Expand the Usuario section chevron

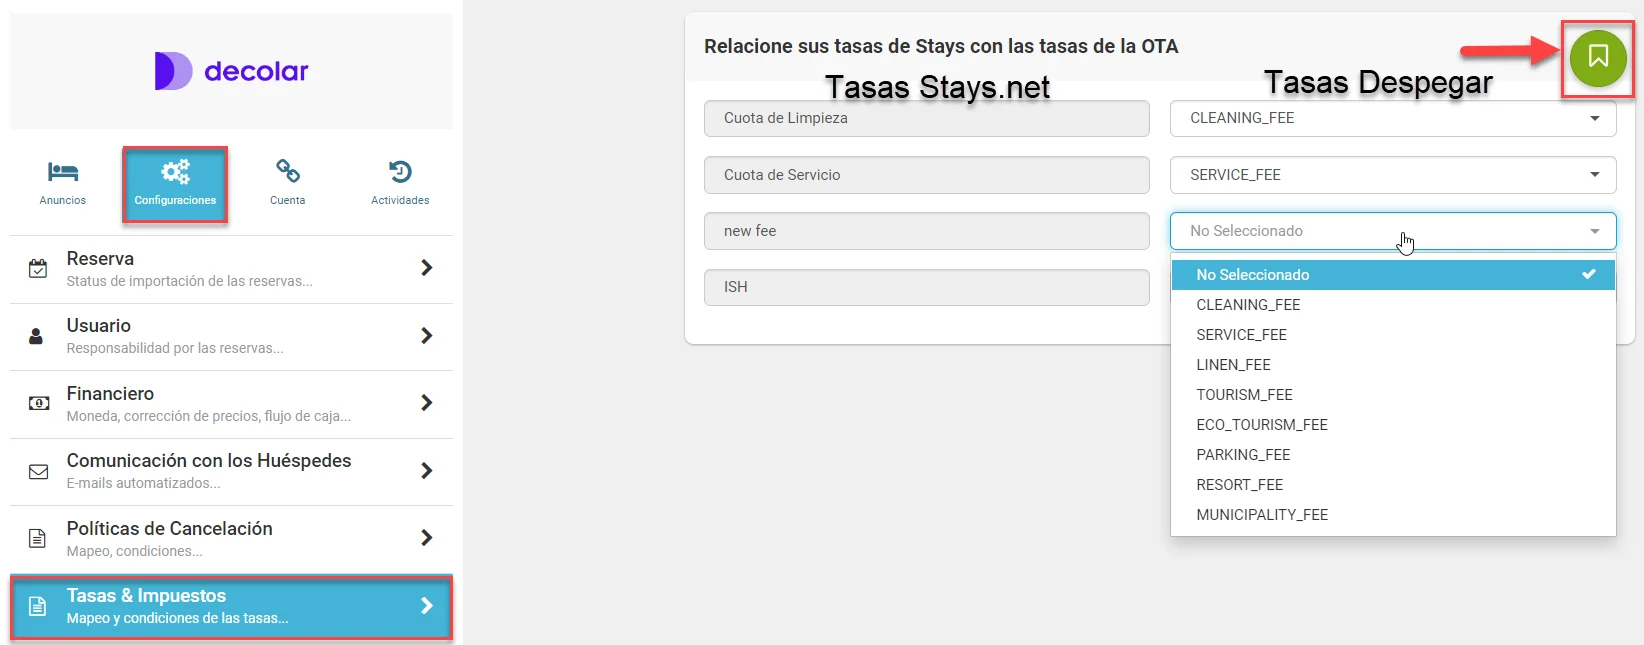(x=427, y=336)
